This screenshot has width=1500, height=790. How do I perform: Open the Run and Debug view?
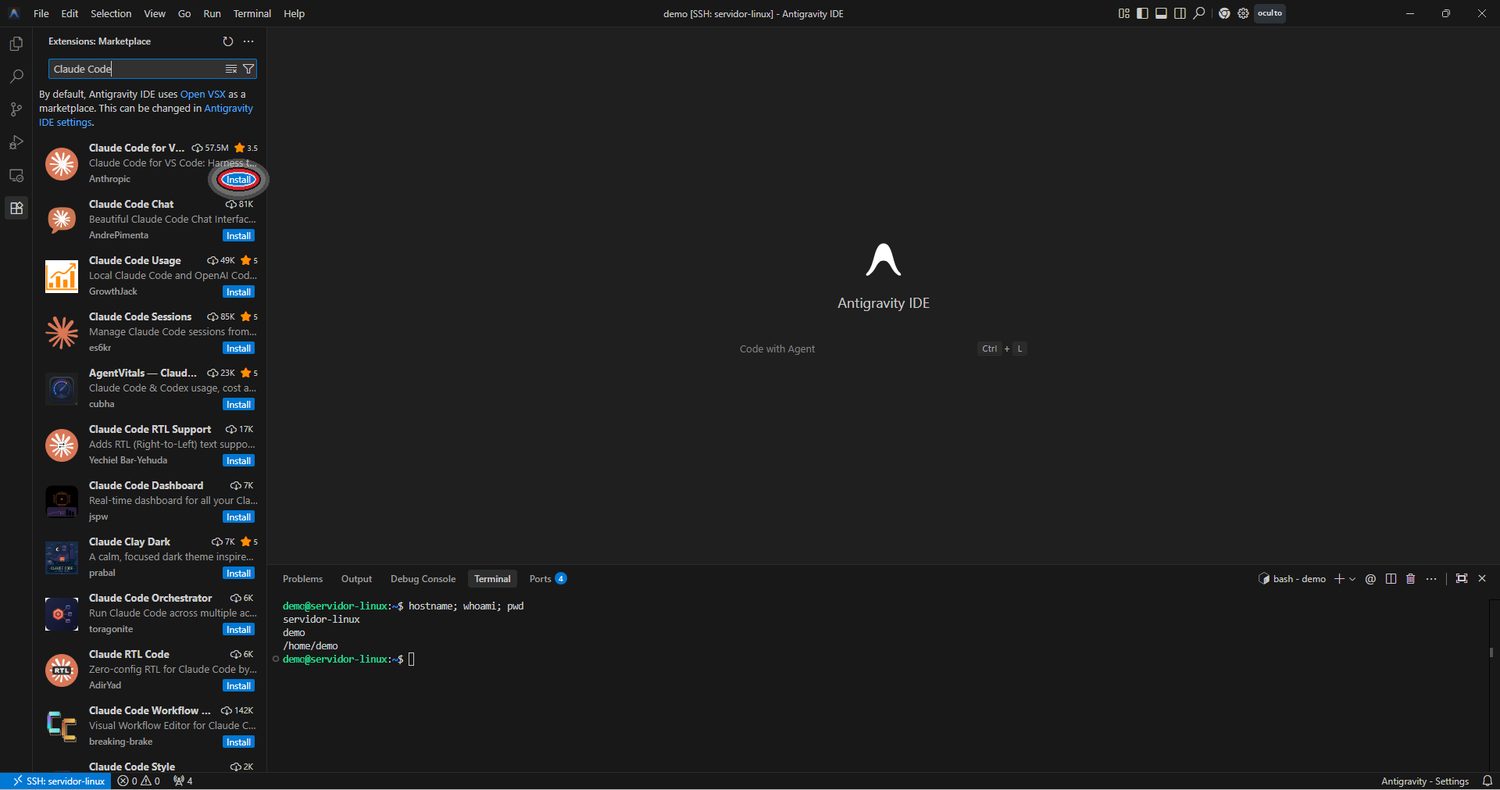pyautogui.click(x=16, y=142)
